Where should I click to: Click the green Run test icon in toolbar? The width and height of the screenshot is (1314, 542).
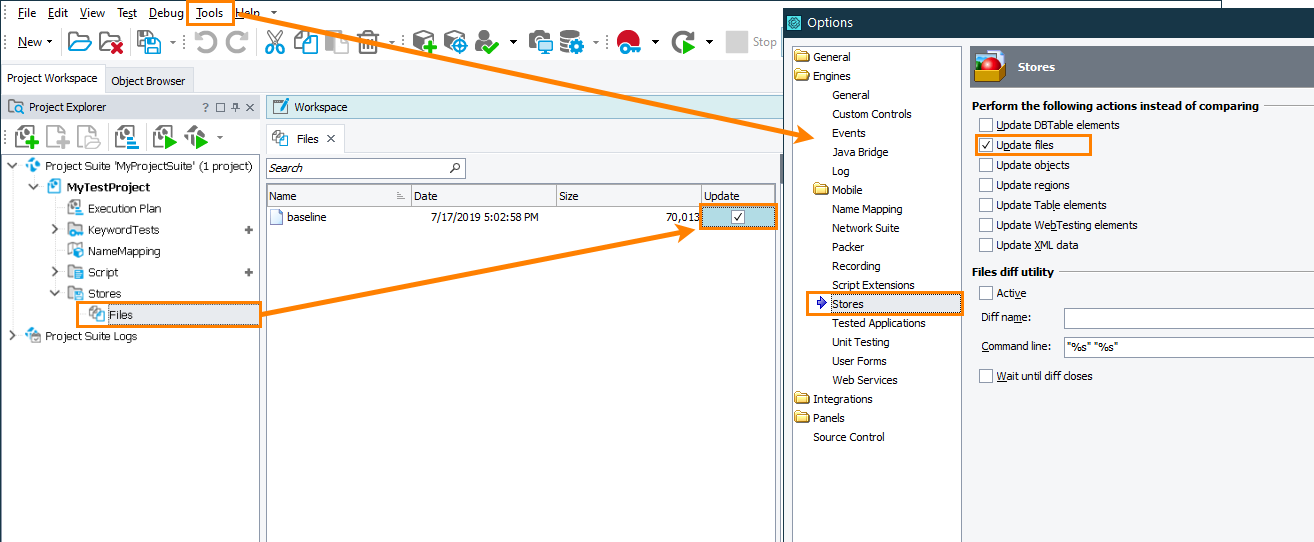pos(684,42)
